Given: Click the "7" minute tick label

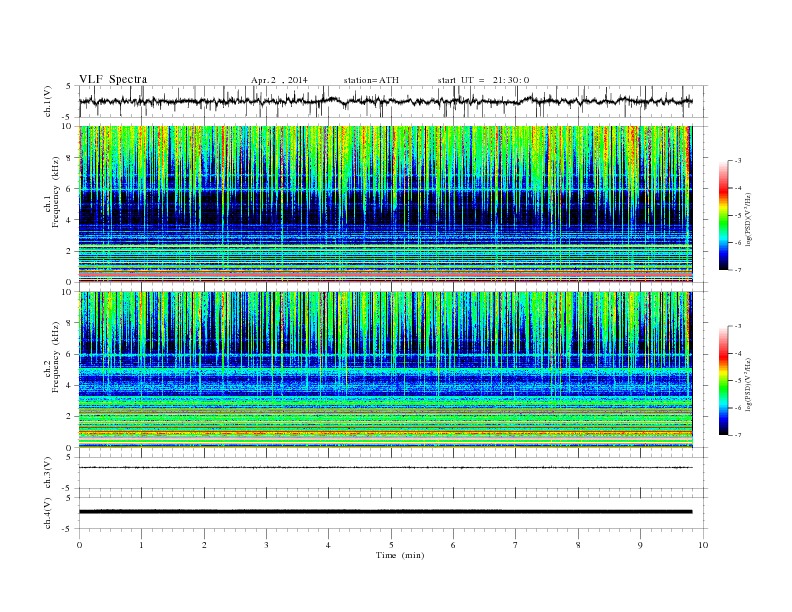Looking at the screenshot, I should [x=516, y=545].
